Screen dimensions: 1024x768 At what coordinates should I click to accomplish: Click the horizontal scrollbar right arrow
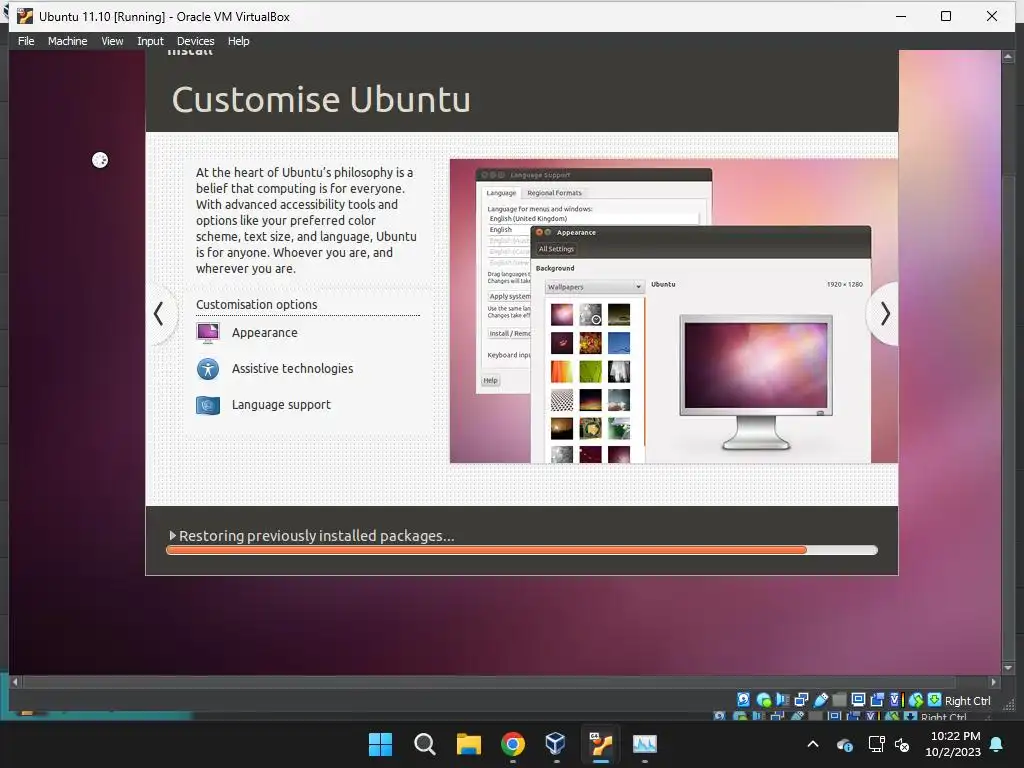pos(993,682)
